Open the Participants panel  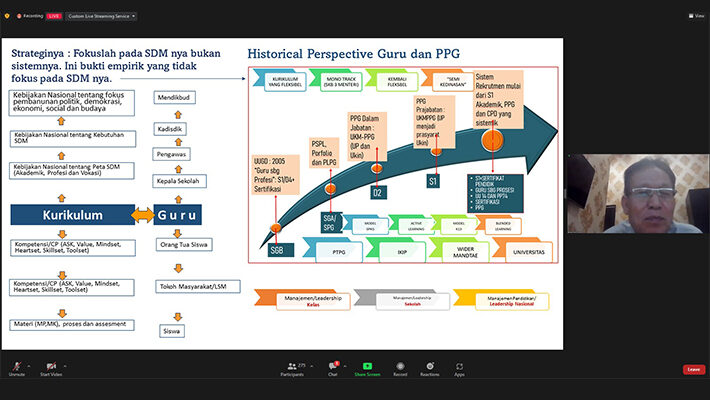292,367
